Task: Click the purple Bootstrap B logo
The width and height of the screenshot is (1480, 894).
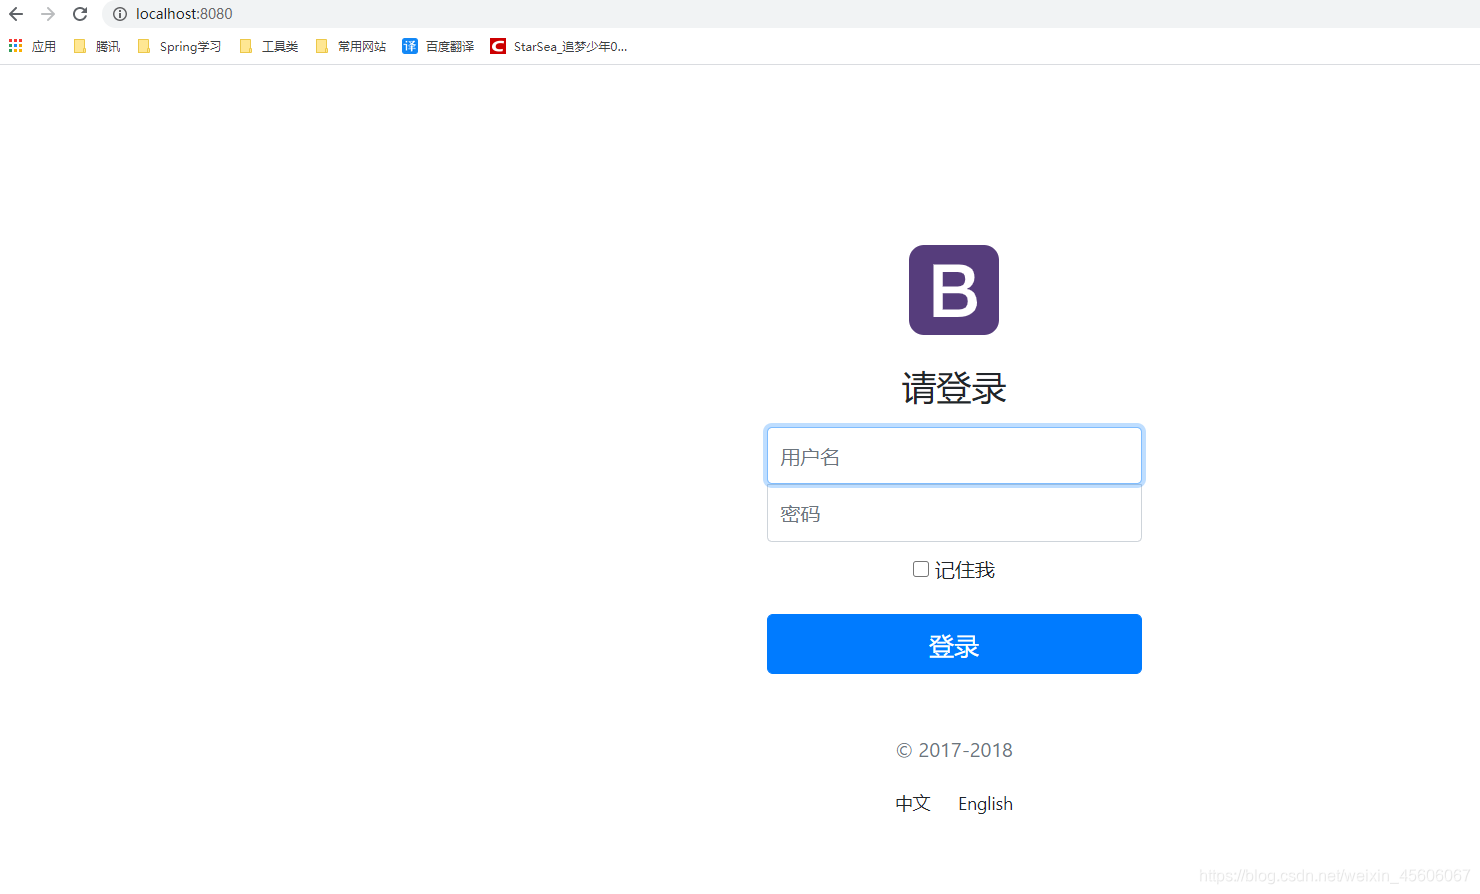Action: pos(954,290)
